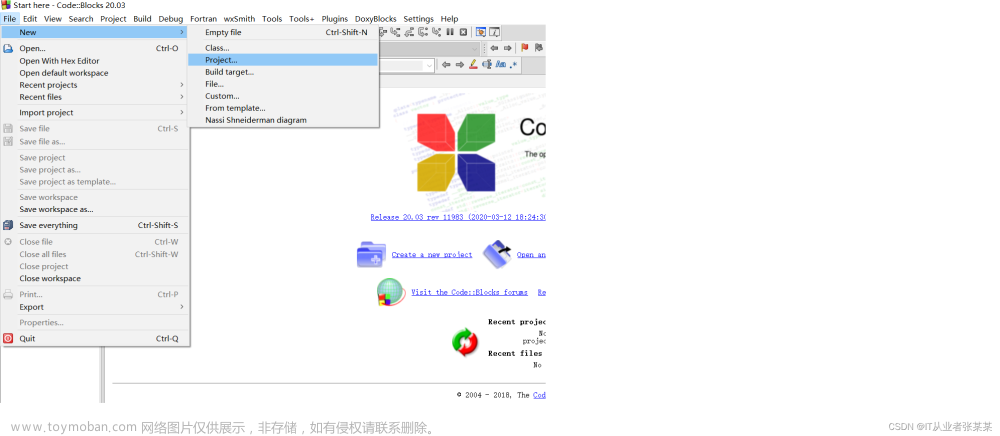Open the debugger Various info icon
Viewport: 1000px width, 436px height.
click(494, 32)
